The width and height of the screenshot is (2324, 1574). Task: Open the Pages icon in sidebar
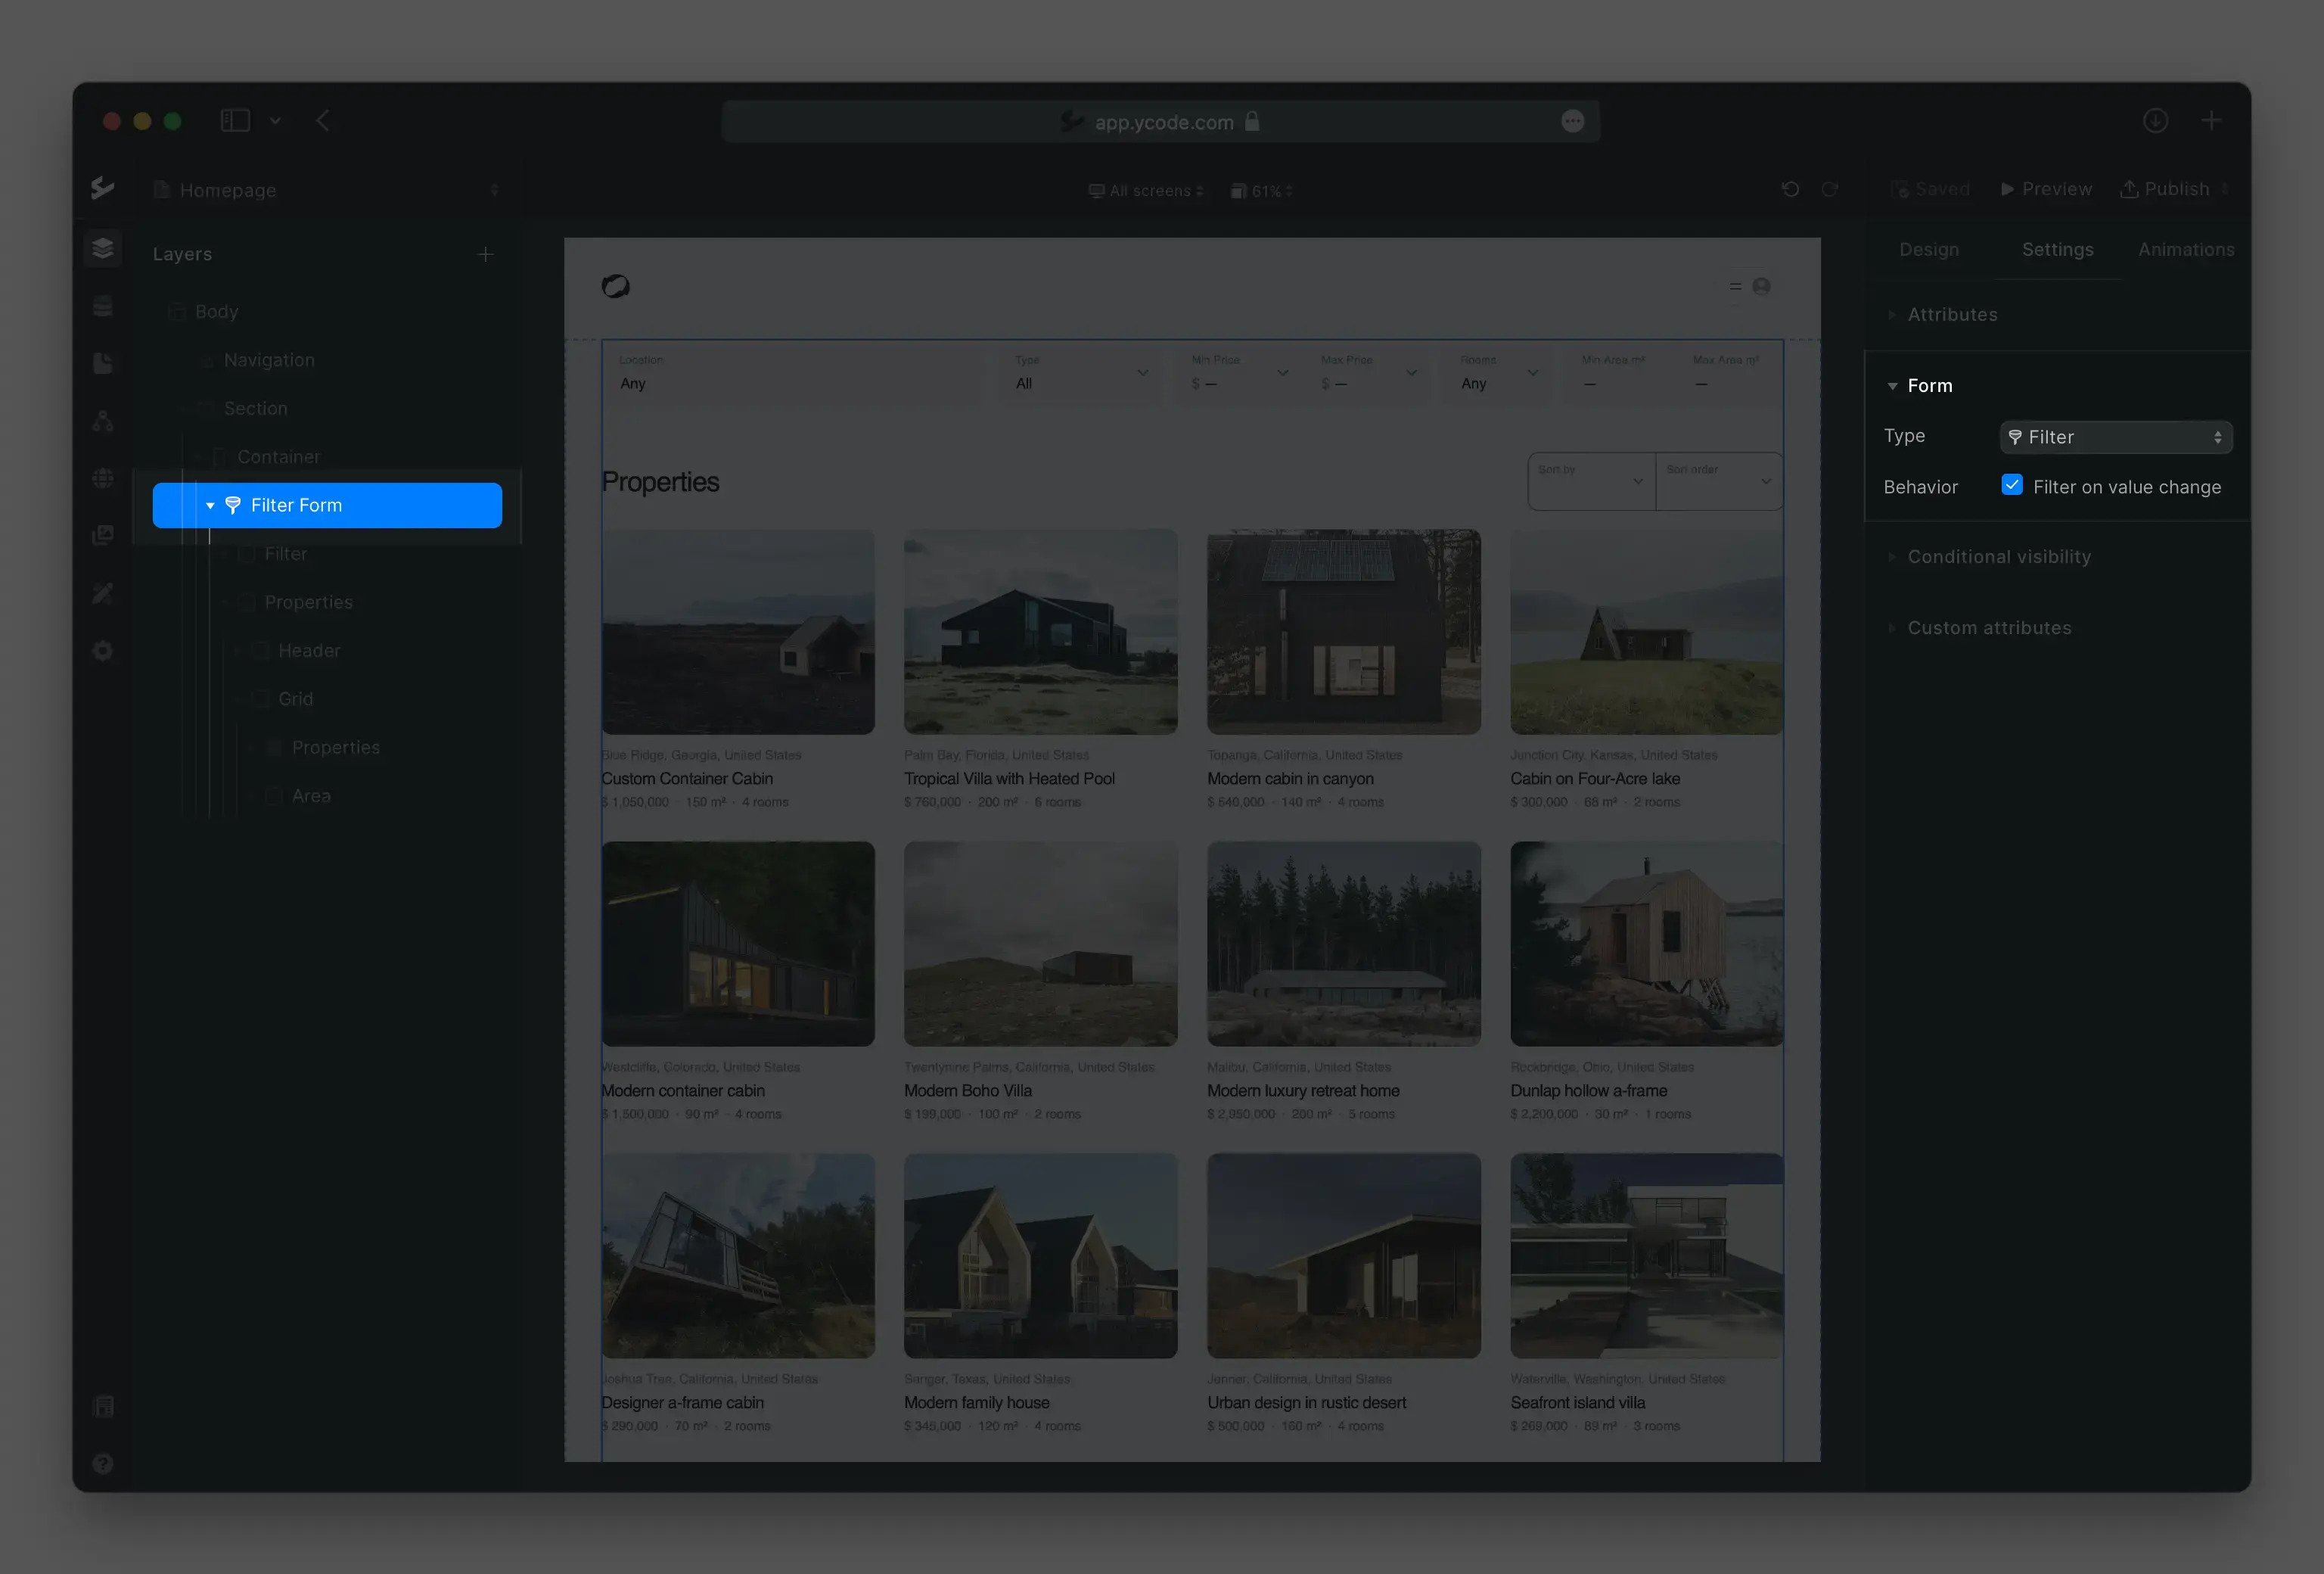tap(102, 363)
